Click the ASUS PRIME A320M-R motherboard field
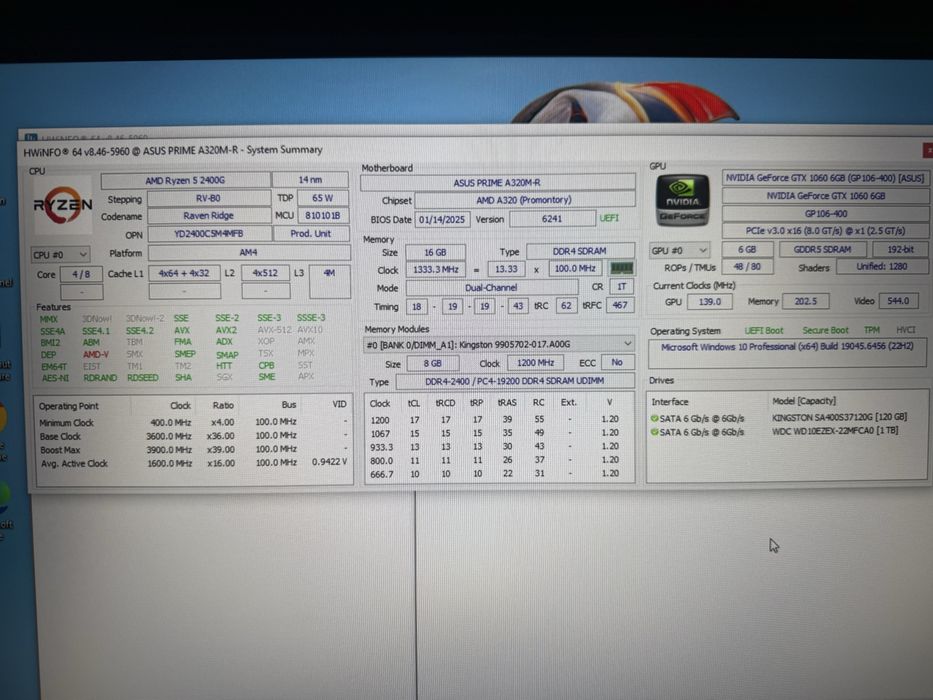This screenshot has height=700, width=933. pos(497,183)
